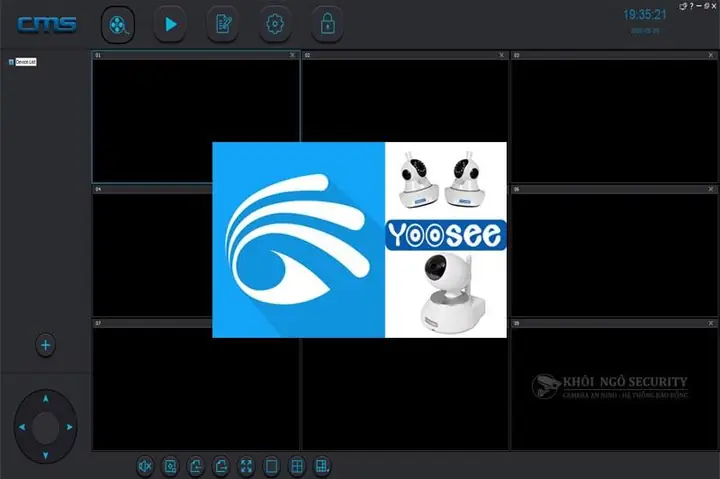Switch to fullscreen view
720x479 pixels.
246,466
